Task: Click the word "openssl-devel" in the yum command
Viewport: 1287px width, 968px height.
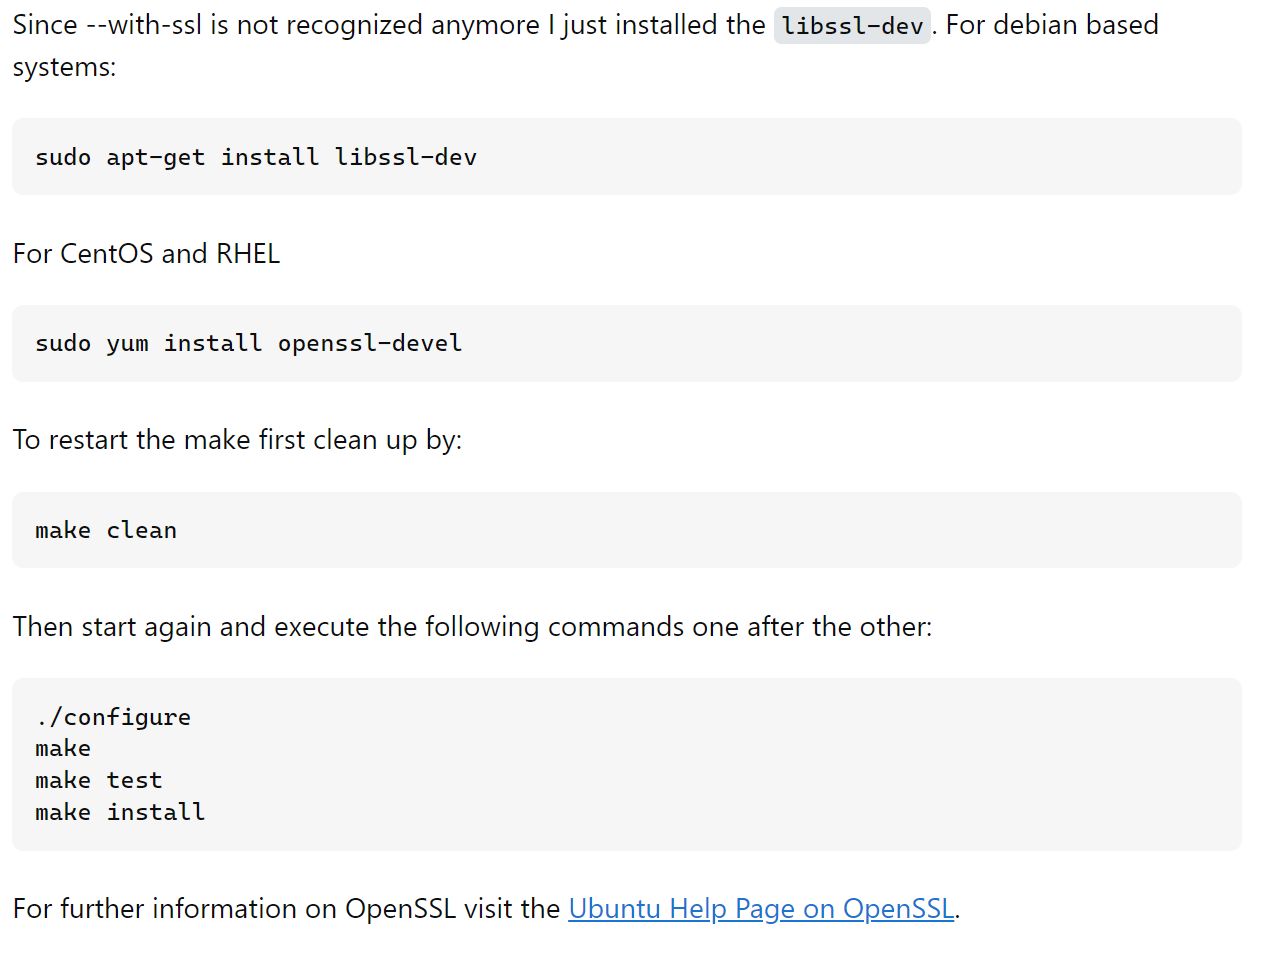Action: (x=370, y=343)
